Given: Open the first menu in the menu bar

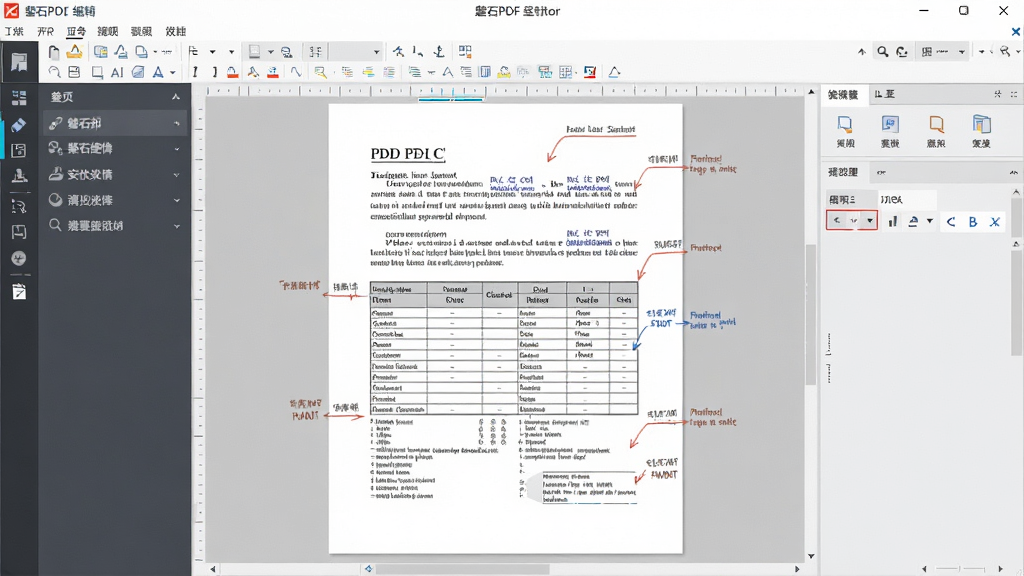Looking at the screenshot, I should [14, 31].
